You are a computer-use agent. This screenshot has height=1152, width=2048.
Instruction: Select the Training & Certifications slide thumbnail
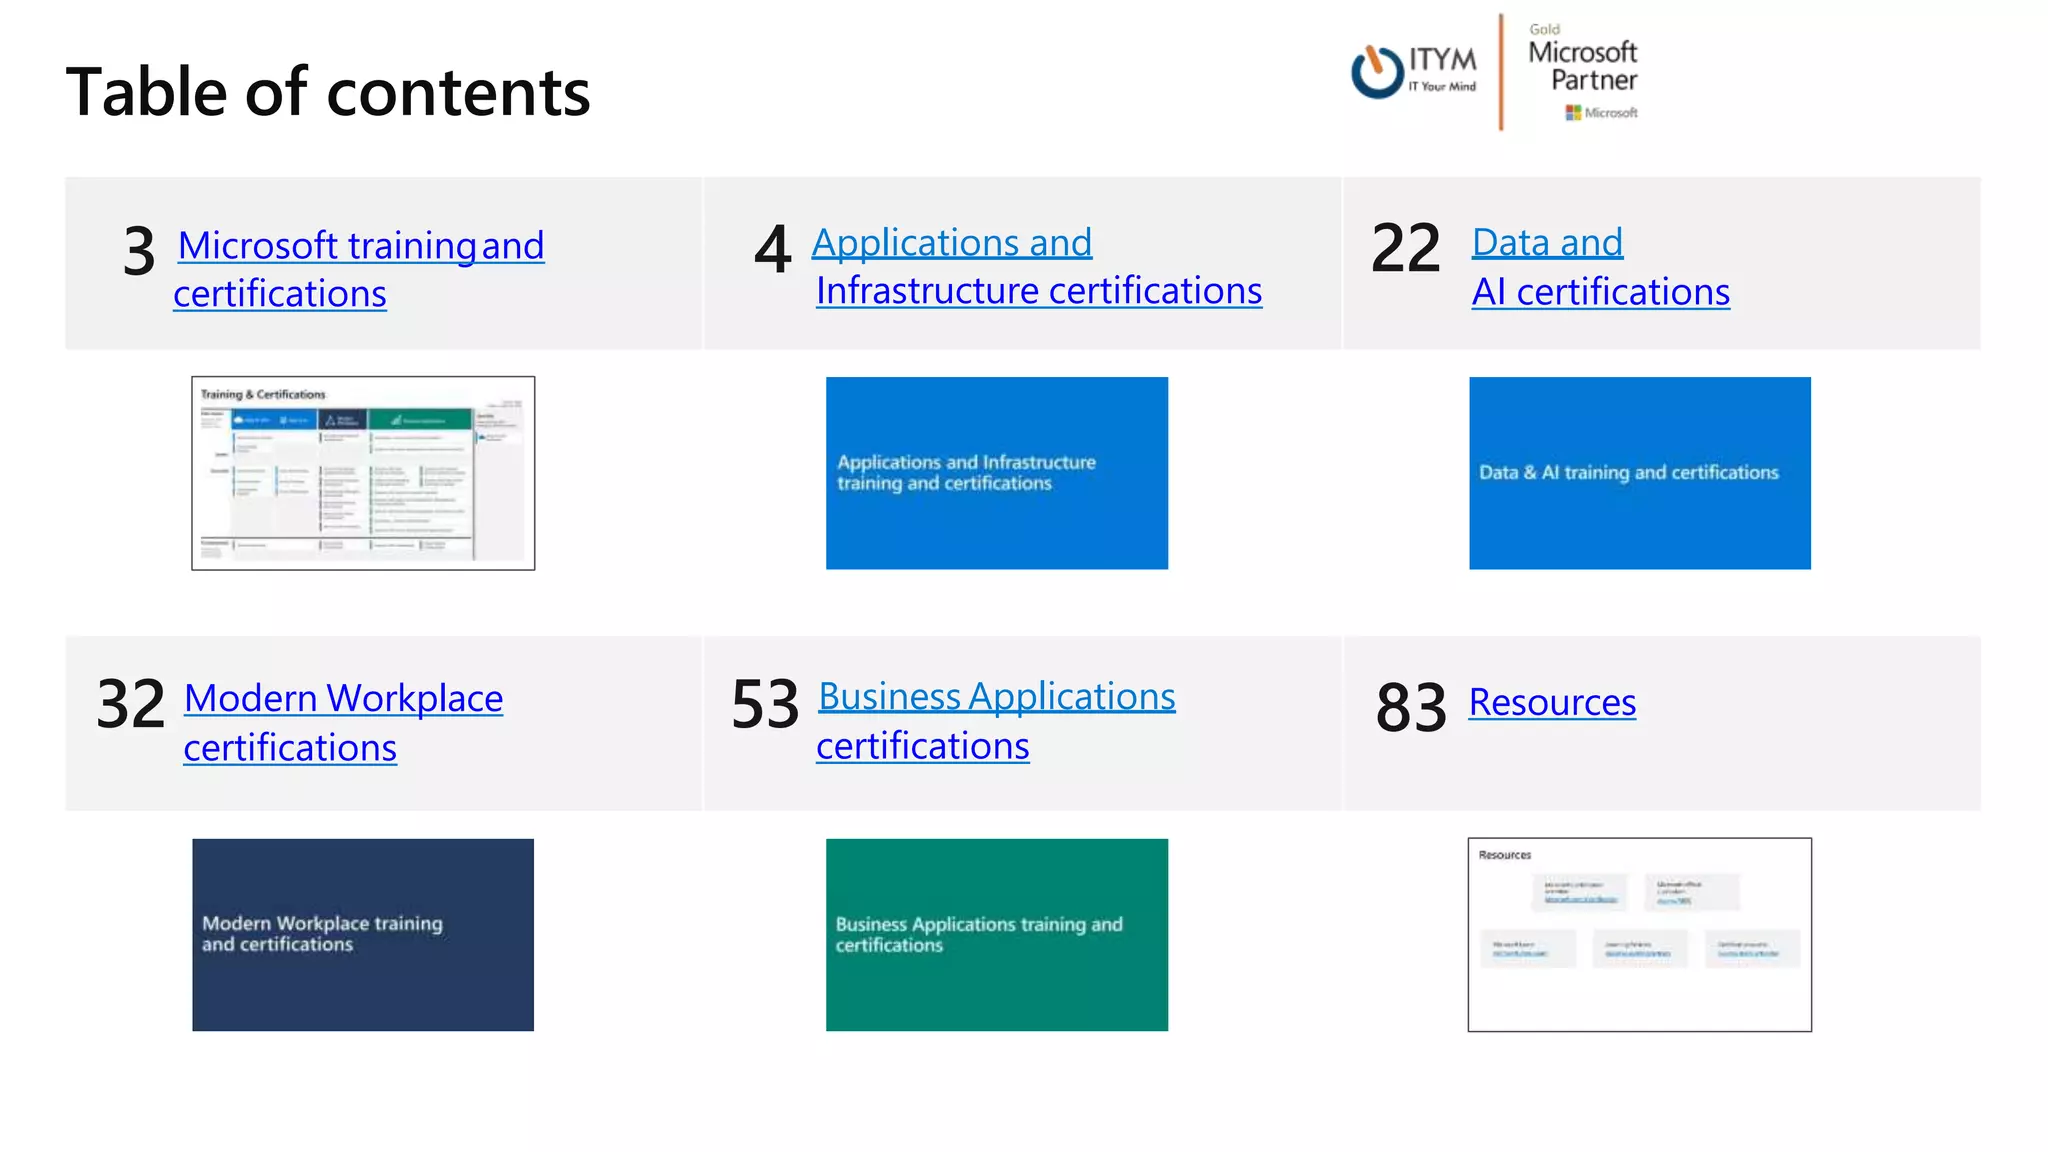pyautogui.click(x=363, y=473)
